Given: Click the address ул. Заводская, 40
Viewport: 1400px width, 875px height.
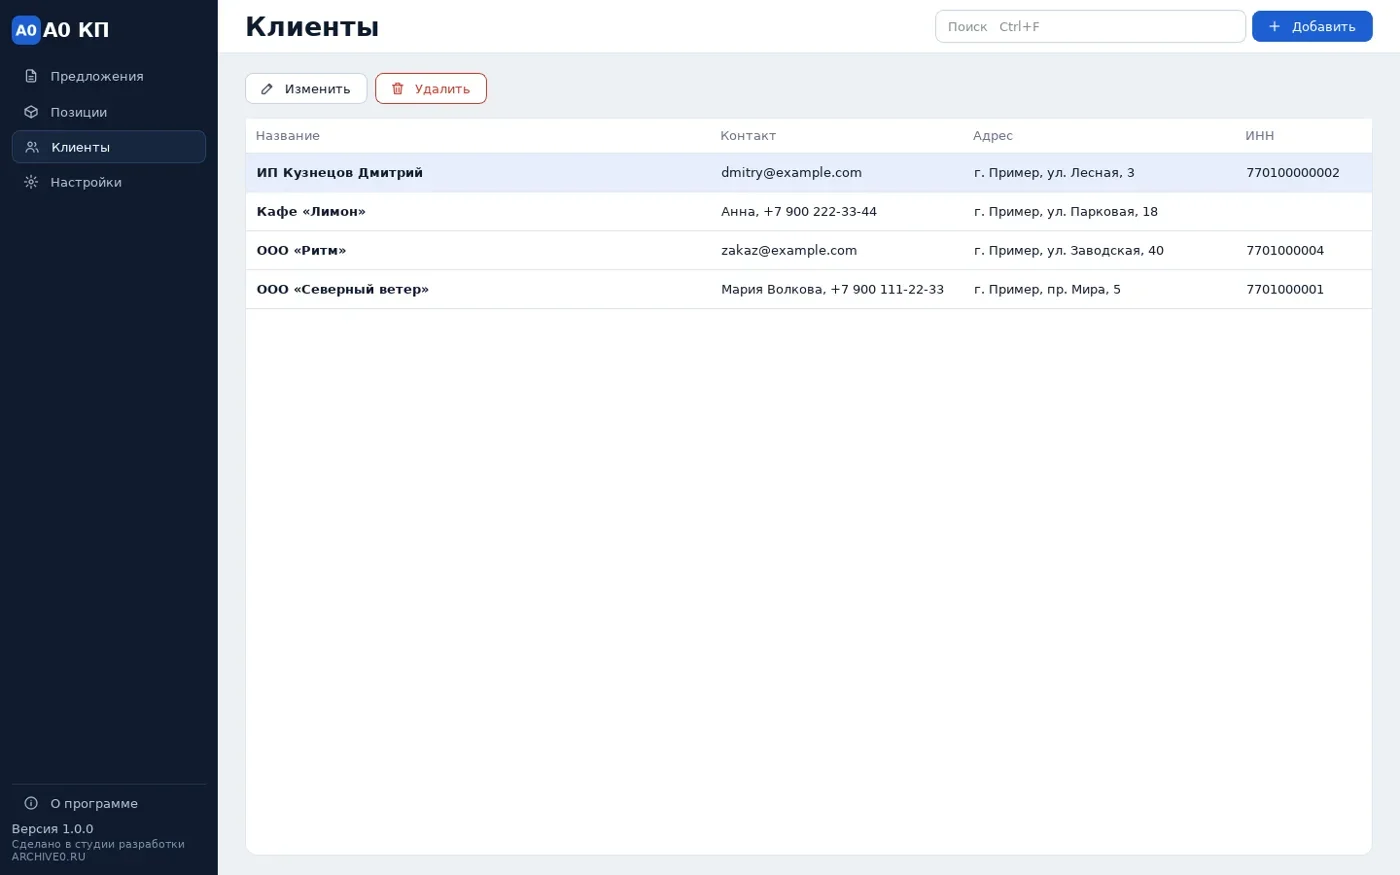Looking at the screenshot, I should [1069, 251].
